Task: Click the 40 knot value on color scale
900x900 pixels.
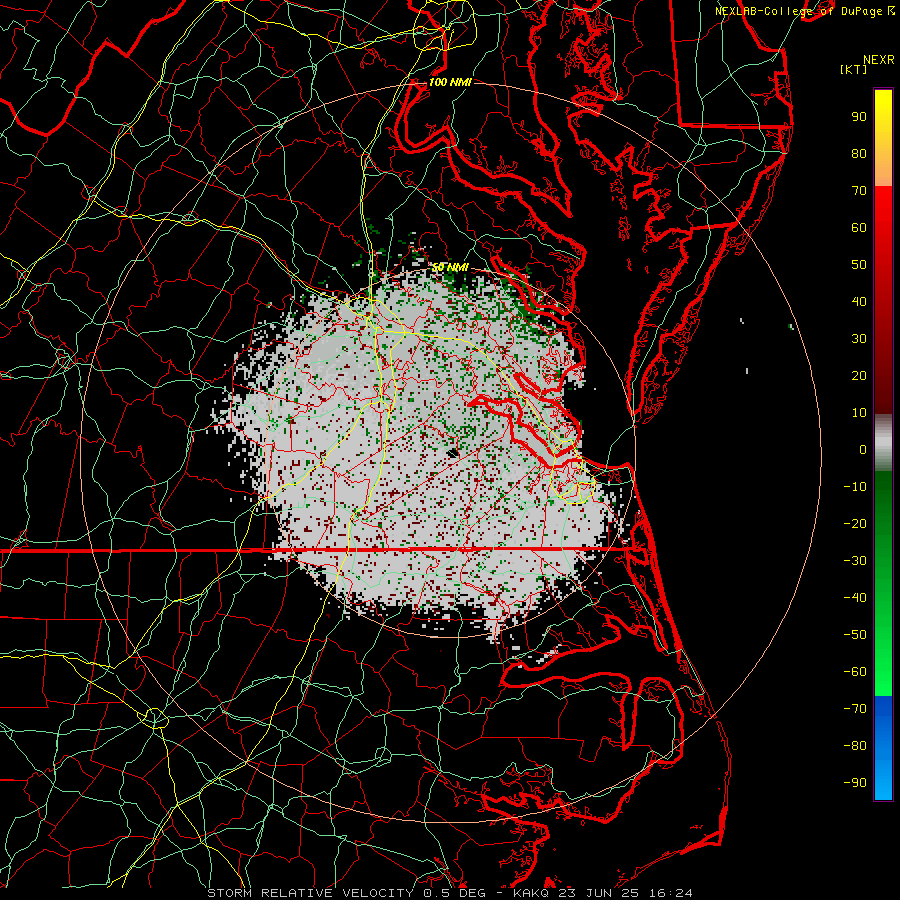Action: pyautogui.click(x=859, y=302)
